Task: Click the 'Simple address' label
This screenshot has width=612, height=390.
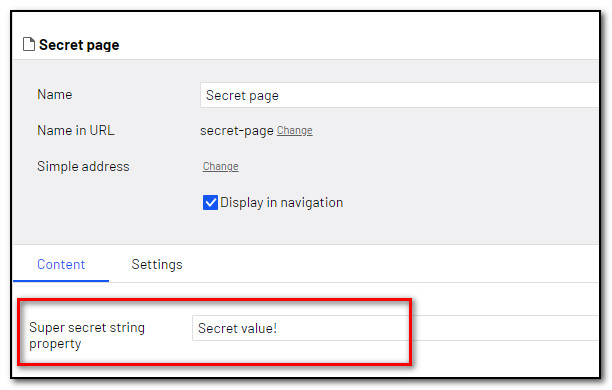Action: 83,167
